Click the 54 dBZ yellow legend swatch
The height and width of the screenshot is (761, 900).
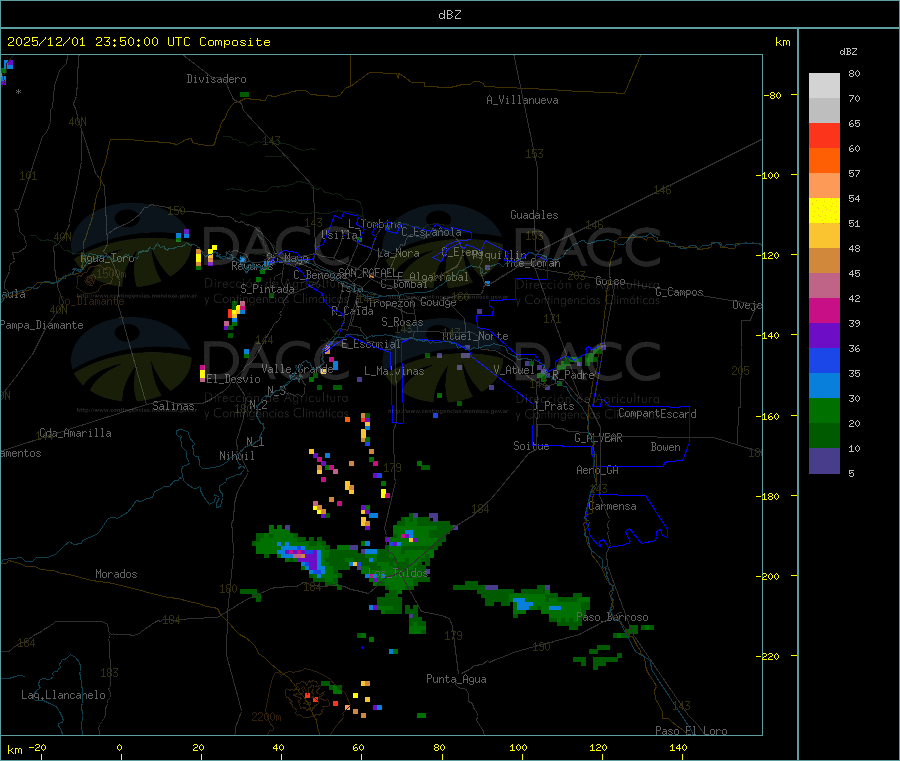pos(824,210)
